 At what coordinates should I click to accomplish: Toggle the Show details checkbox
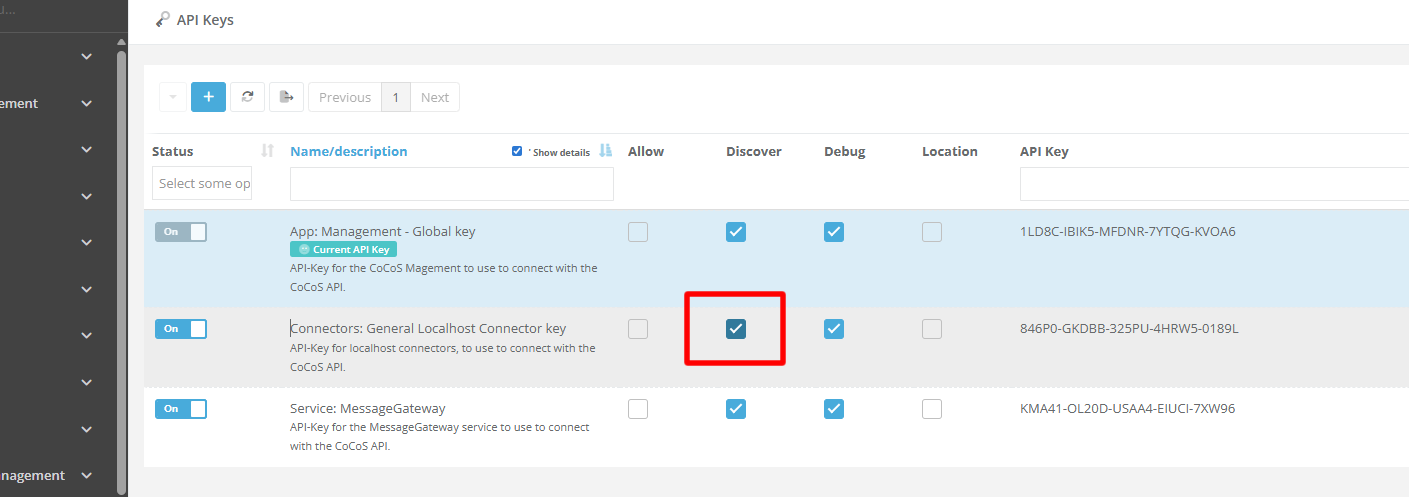tap(517, 151)
